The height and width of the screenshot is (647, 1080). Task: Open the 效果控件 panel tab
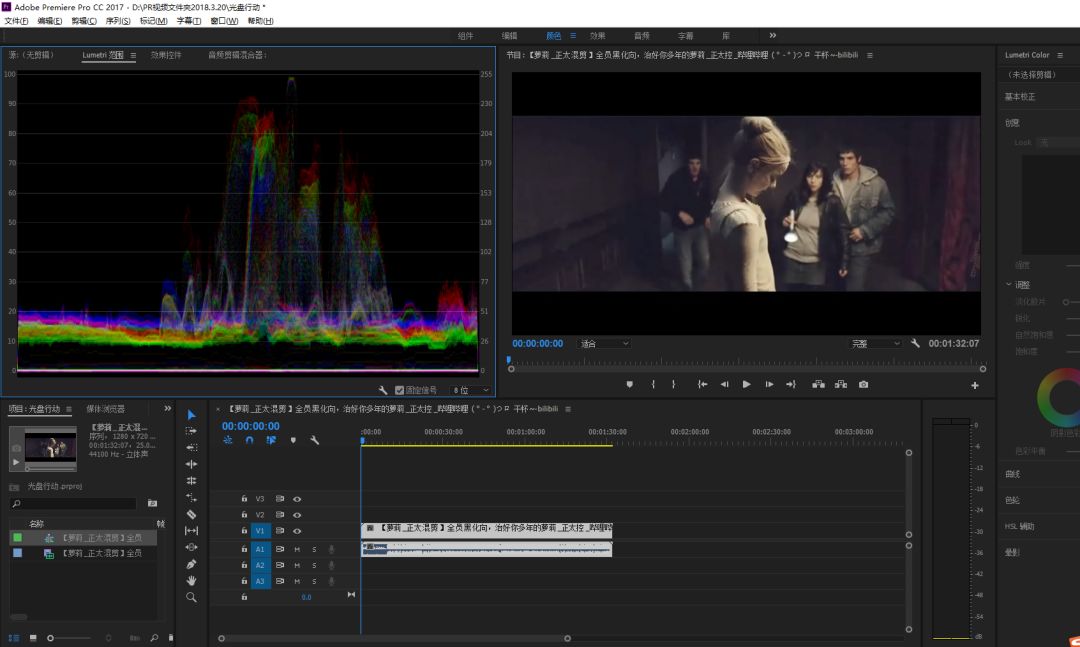166,55
